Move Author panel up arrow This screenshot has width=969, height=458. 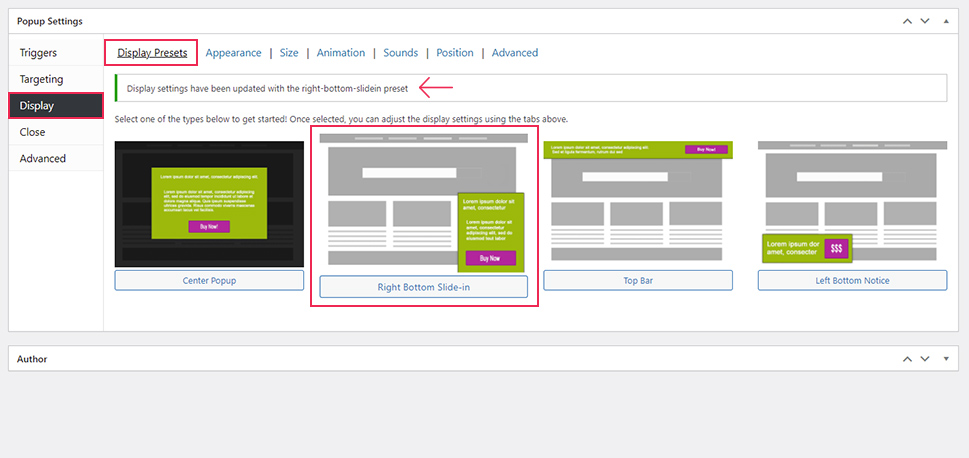[907, 359]
